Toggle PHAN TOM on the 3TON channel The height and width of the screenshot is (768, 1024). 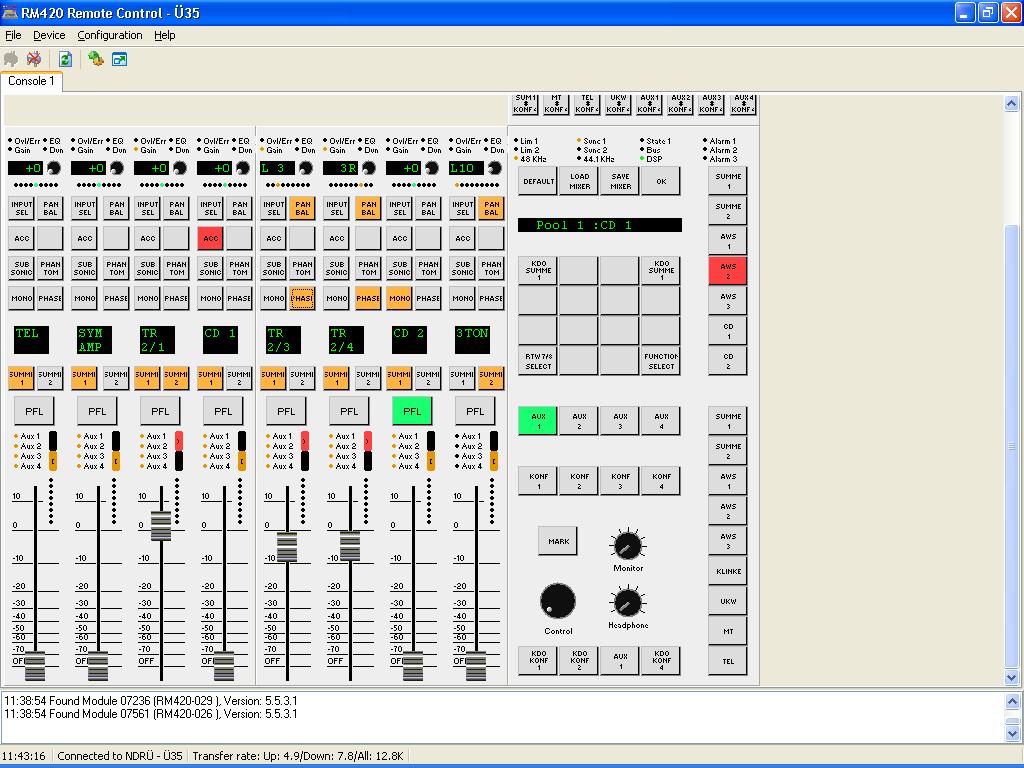point(491,268)
